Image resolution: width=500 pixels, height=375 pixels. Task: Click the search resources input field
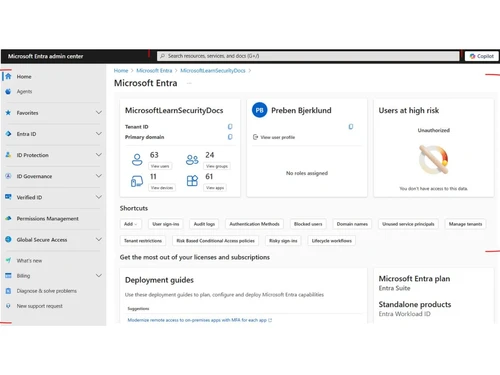point(308,56)
